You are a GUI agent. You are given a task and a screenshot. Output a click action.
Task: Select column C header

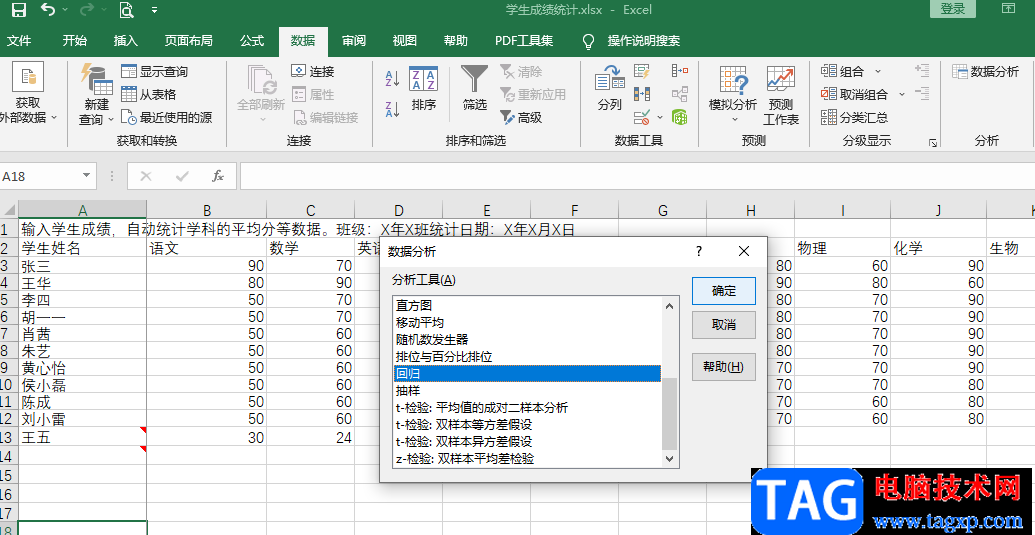coord(310,210)
